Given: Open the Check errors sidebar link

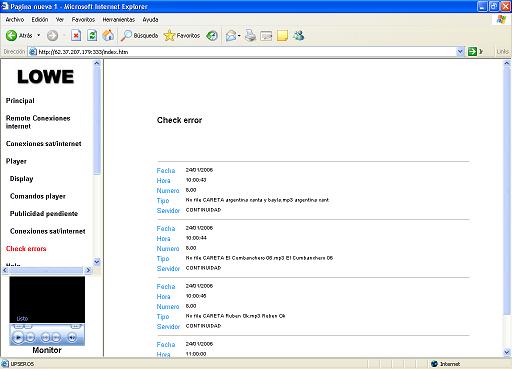Looking at the screenshot, I should (x=26, y=249).
